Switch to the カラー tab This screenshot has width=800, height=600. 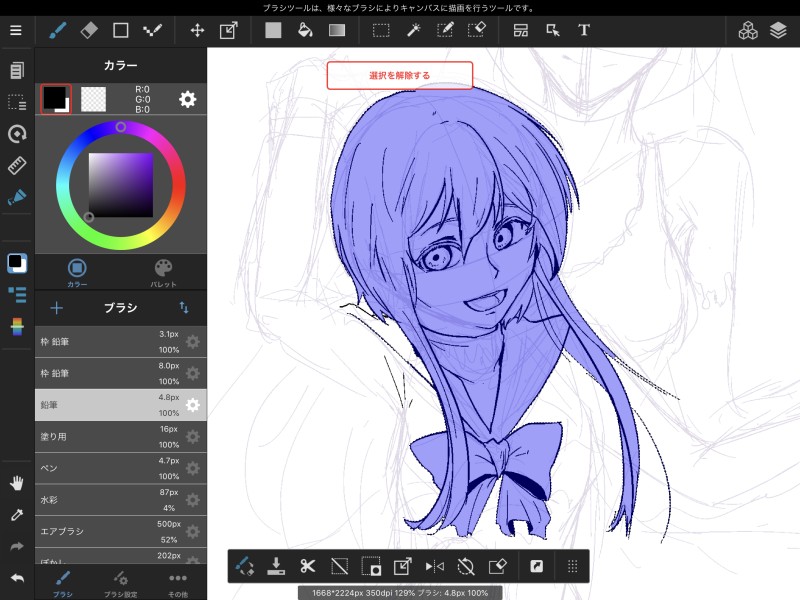(x=77, y=272)
